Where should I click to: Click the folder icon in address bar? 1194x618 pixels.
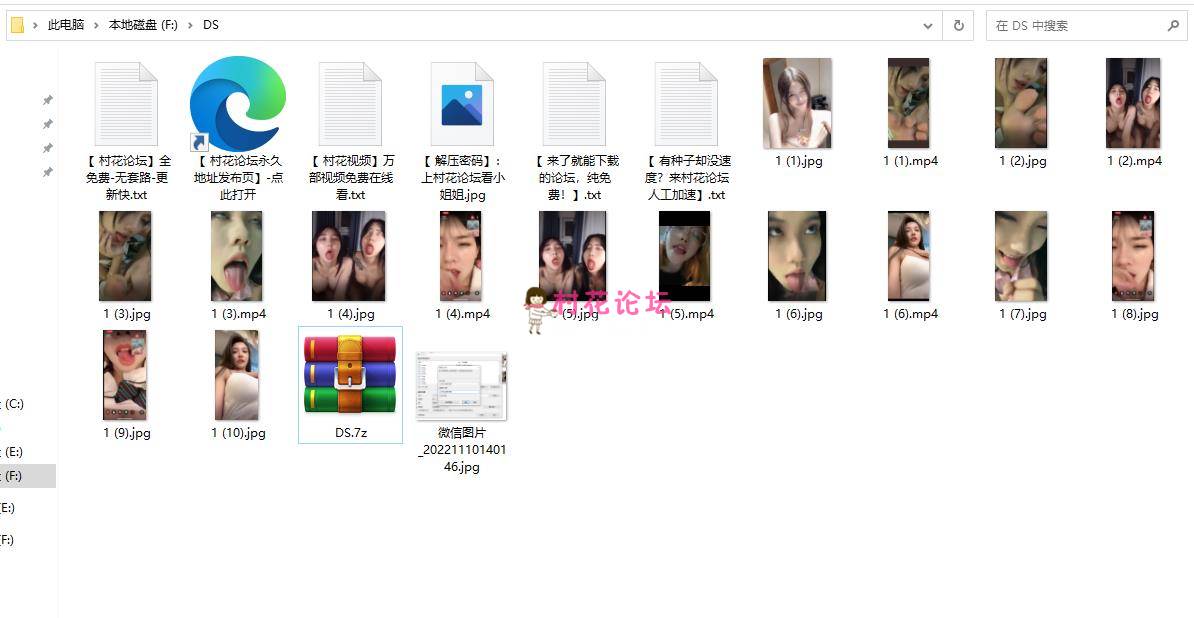coord(17,25)
